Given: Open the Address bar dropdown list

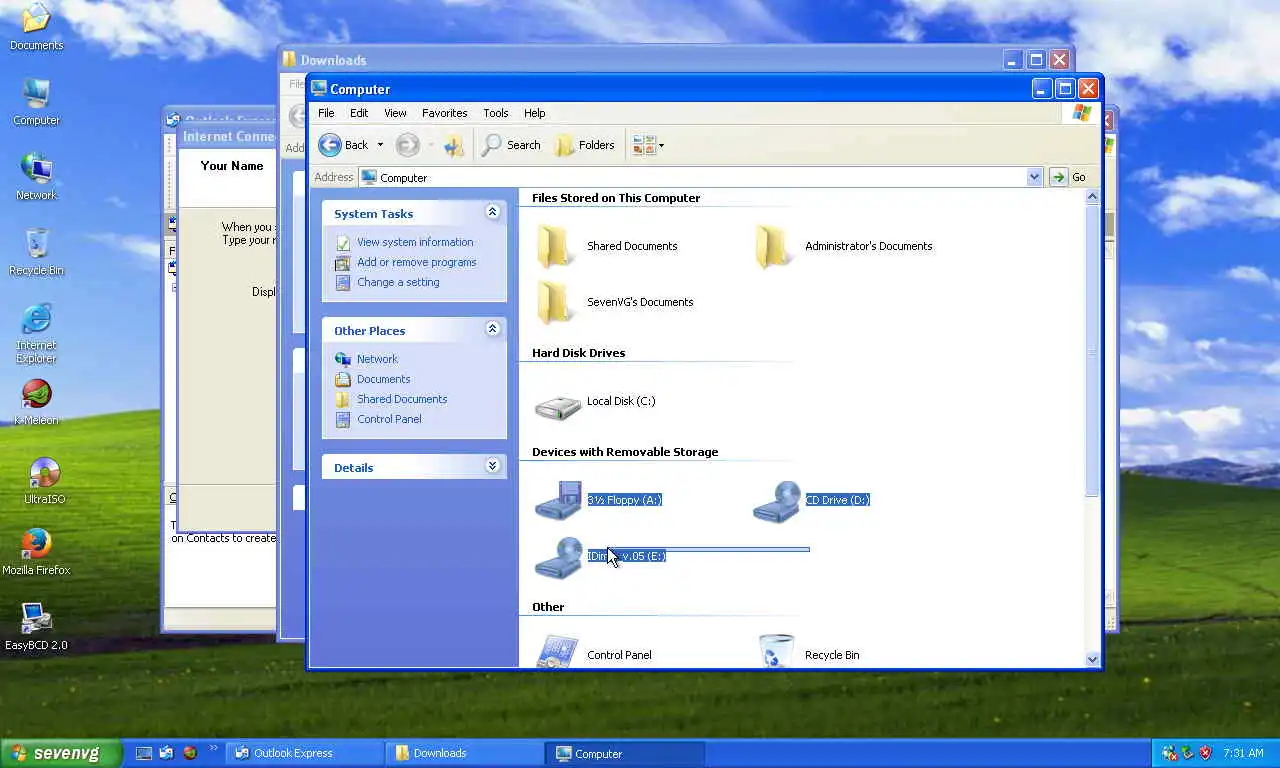Looking at the screenshot, I should point(1034,177).
